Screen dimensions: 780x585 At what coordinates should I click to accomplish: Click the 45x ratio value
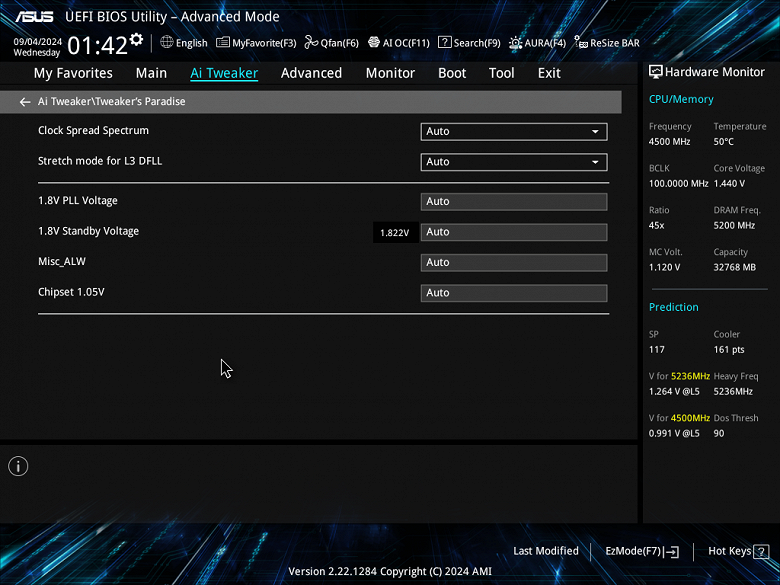coord(657,225)
